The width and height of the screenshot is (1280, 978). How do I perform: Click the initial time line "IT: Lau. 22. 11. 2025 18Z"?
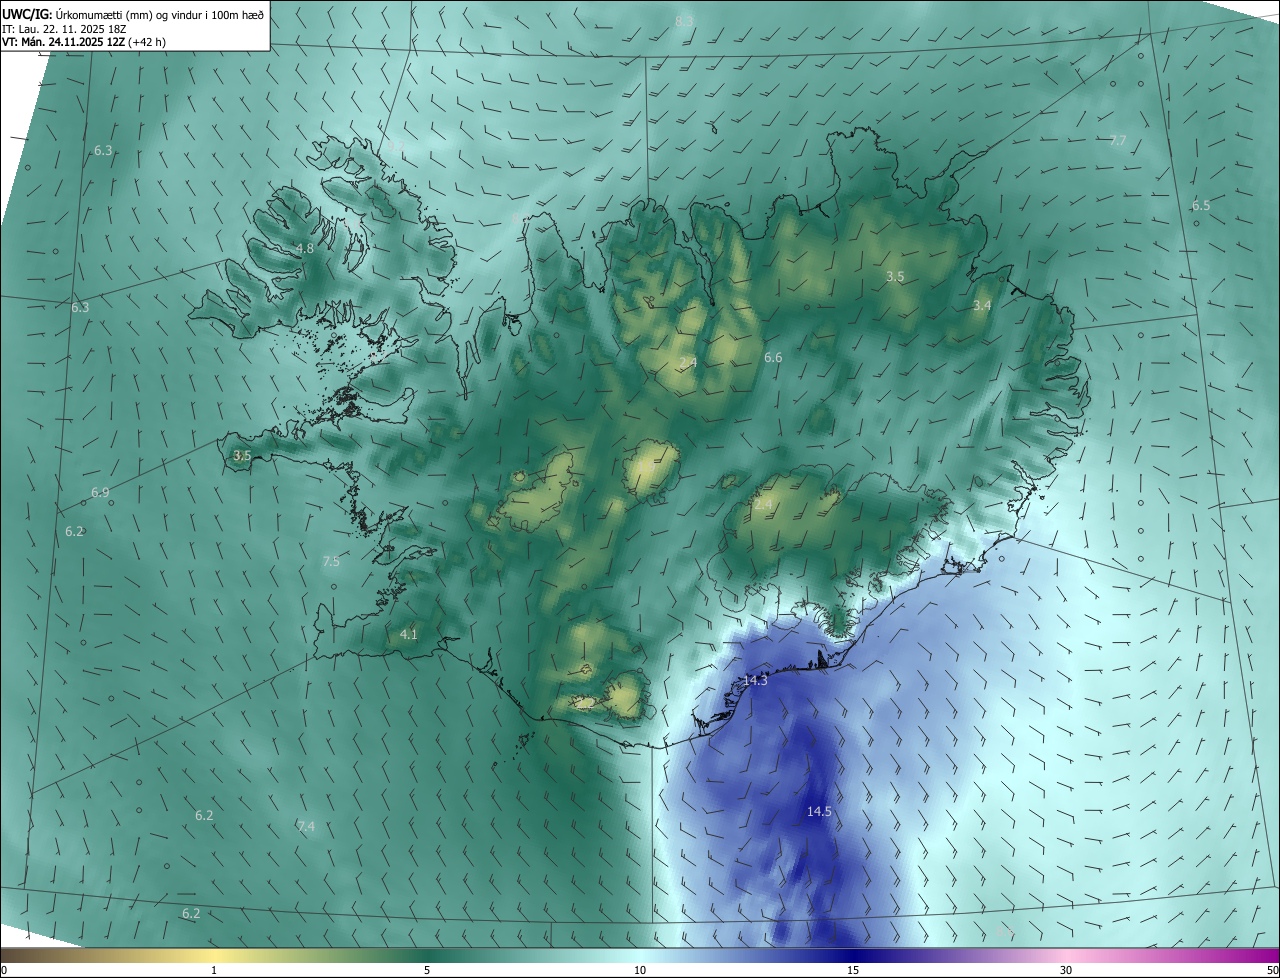(x=64, y=28)
